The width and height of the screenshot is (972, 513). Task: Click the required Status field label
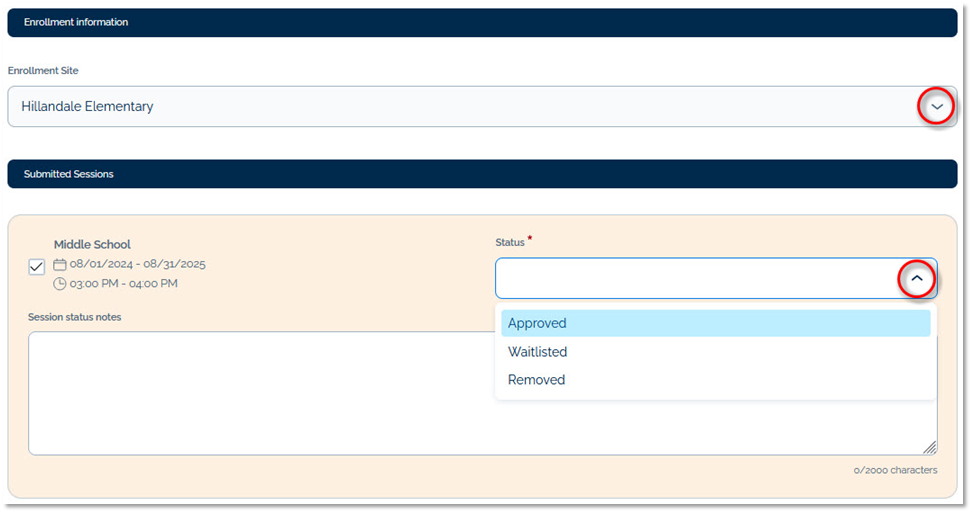(510, 242)
